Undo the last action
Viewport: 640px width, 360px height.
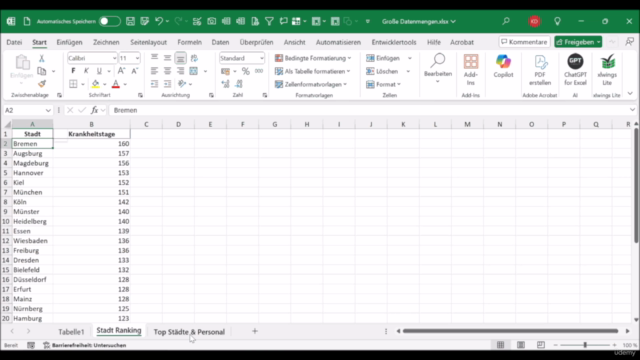(x=159, y=21)
